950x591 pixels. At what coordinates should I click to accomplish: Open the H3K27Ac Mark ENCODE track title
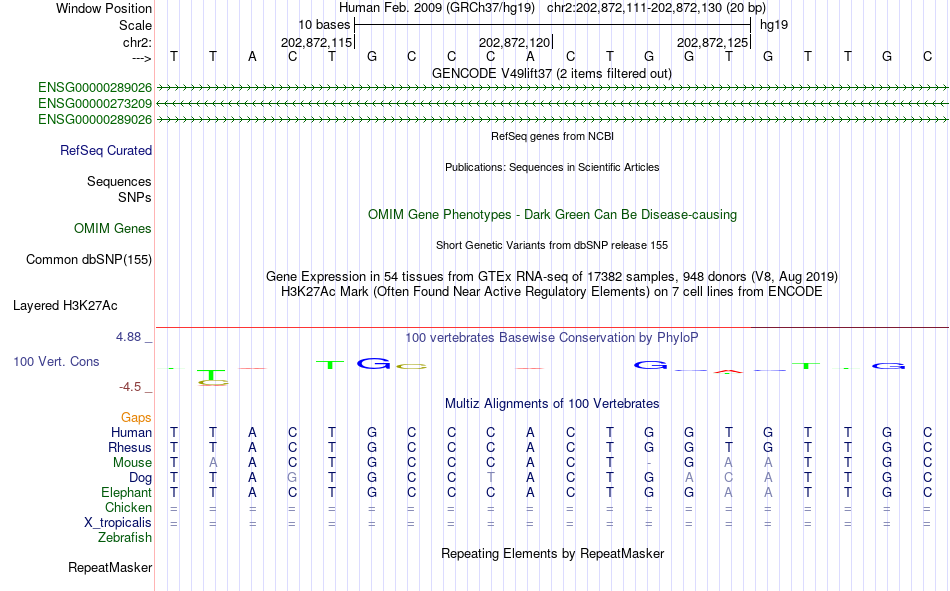click(552, 292)
